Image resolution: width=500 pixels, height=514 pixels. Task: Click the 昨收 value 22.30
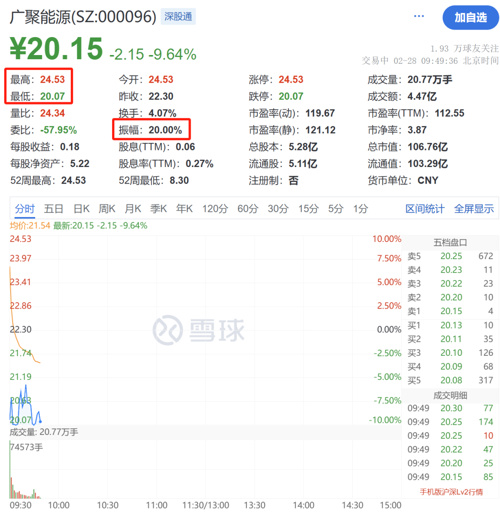pyautogui.click(x=161, y=97)
